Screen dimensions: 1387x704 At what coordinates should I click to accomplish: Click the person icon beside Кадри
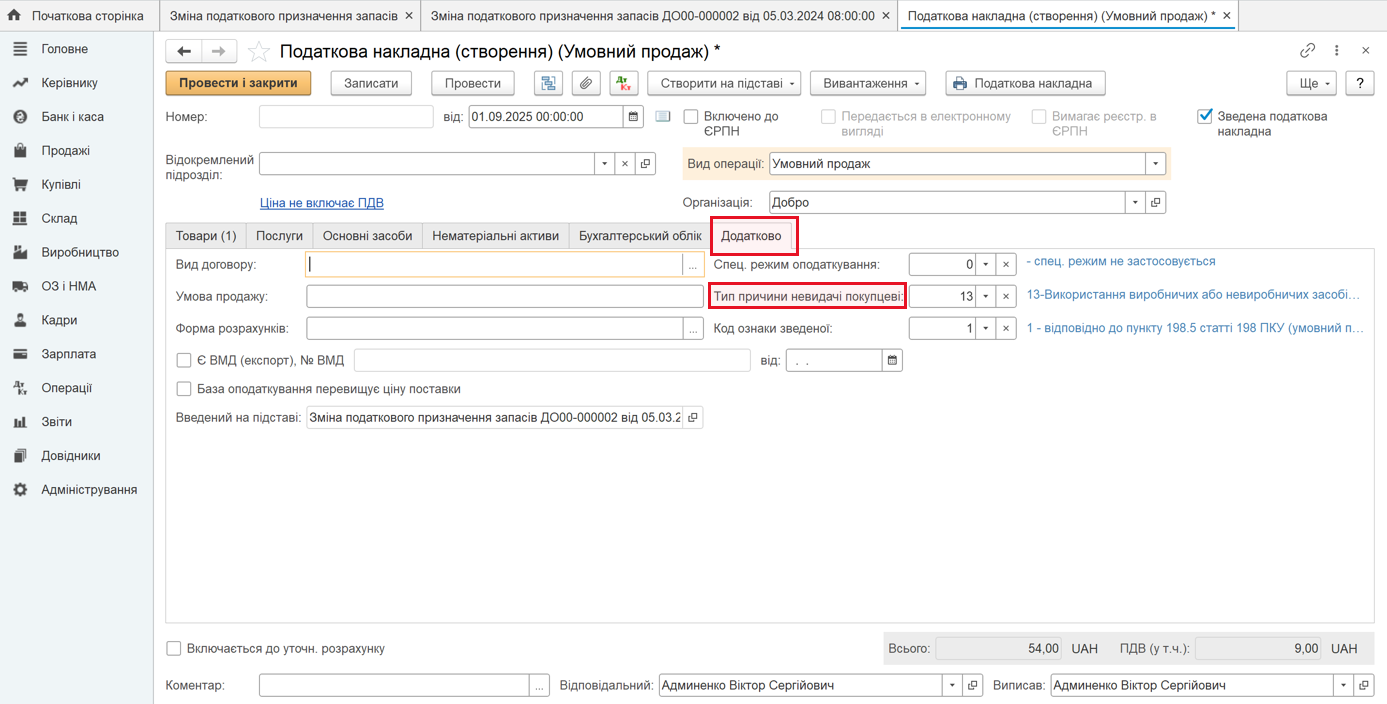tap(20, 321)
